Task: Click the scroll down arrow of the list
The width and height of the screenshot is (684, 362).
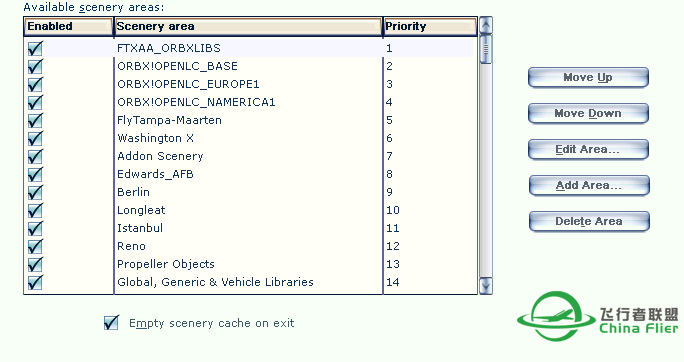Action: point(486,286)
